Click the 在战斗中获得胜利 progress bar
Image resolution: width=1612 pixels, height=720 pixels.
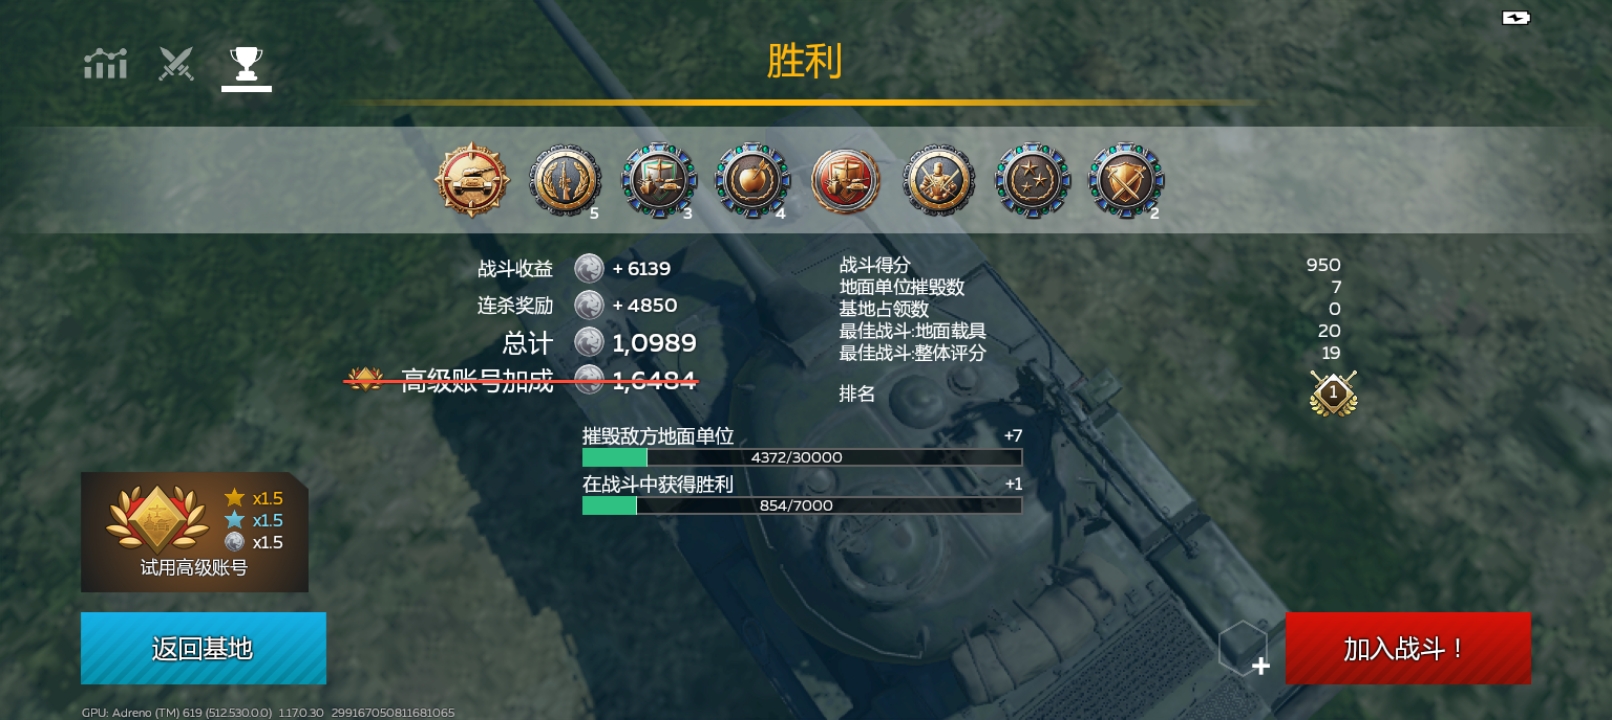802,505
